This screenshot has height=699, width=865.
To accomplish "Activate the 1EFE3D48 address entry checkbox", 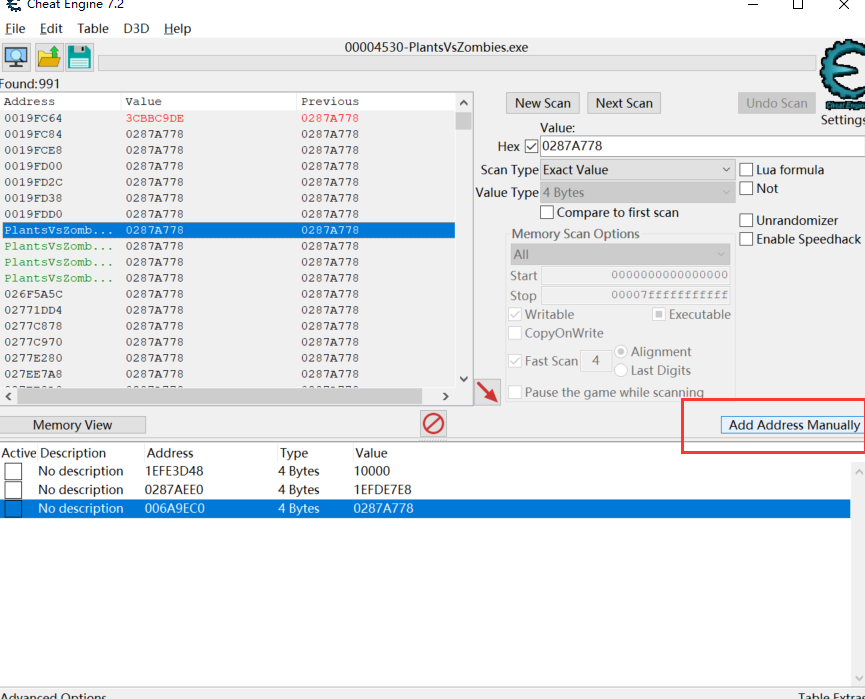I will (x=13, y=471).
